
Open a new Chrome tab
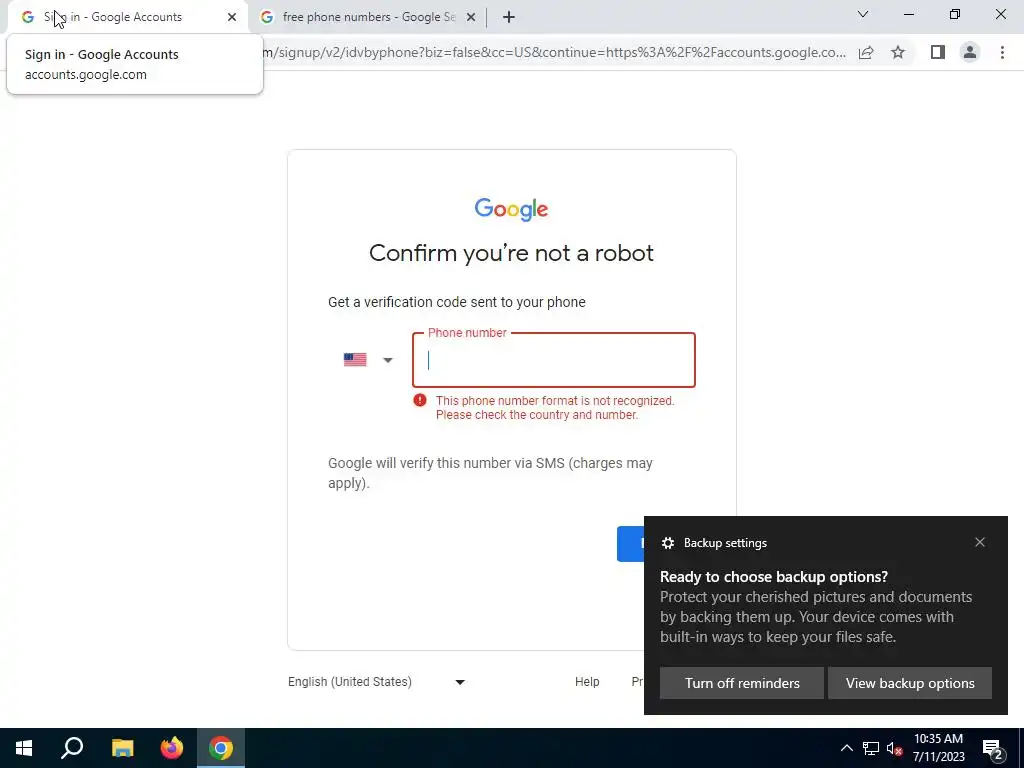(x=509, y=17)
